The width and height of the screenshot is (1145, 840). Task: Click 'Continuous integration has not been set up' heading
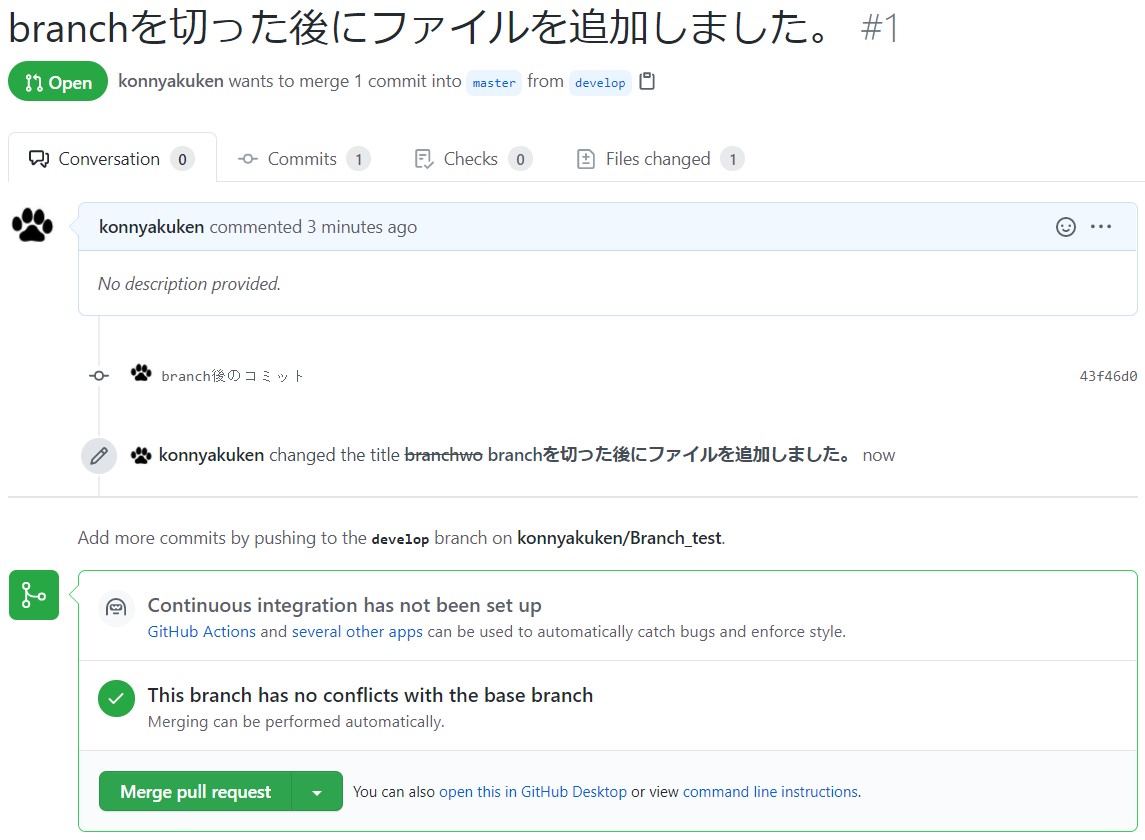345,606
